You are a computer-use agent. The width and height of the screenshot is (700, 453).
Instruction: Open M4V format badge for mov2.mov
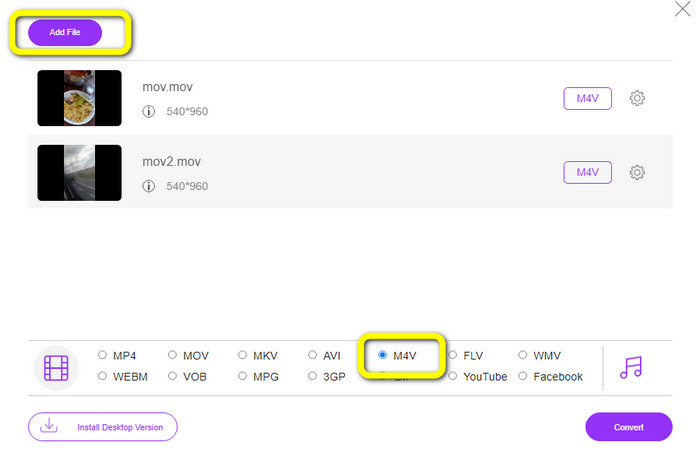(x=587, y=172)
